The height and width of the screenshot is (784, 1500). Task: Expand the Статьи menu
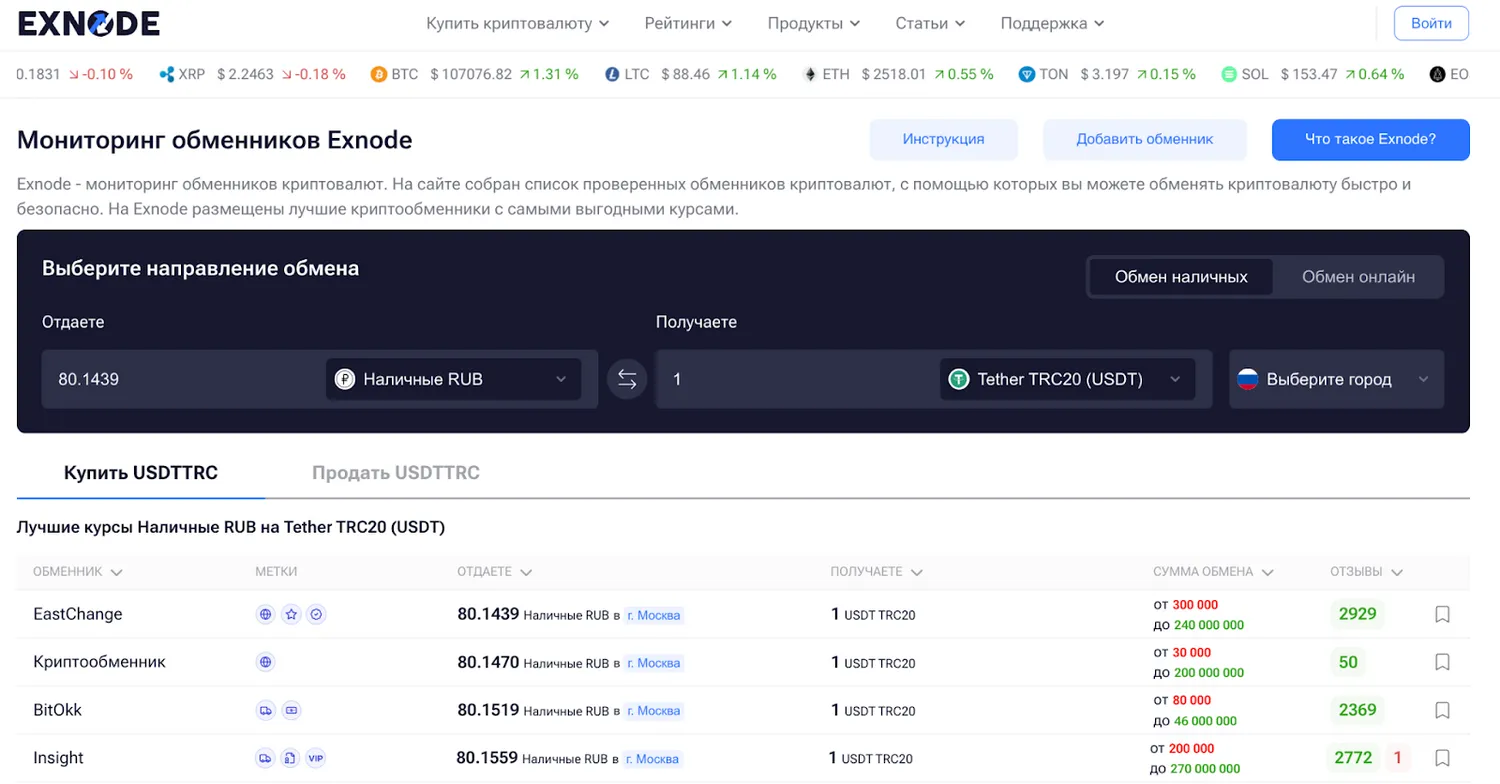(x=930, y=23)
